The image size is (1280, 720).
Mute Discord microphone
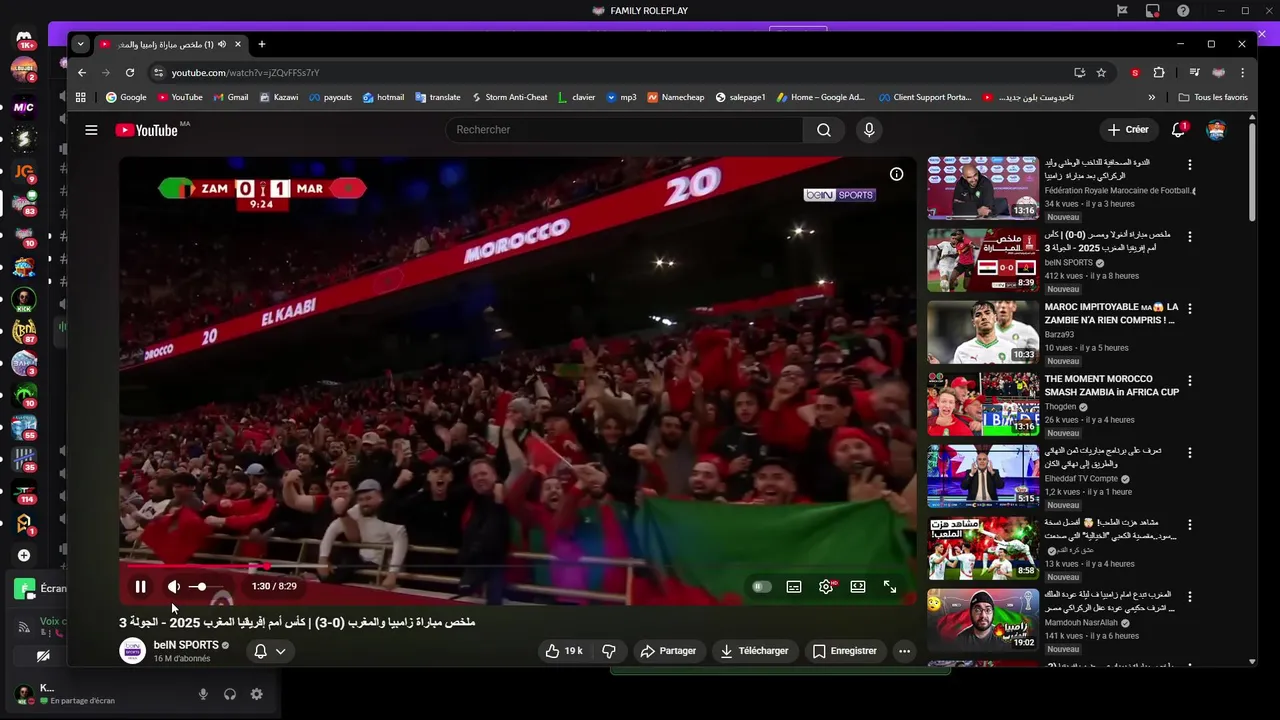pos(203,694)
